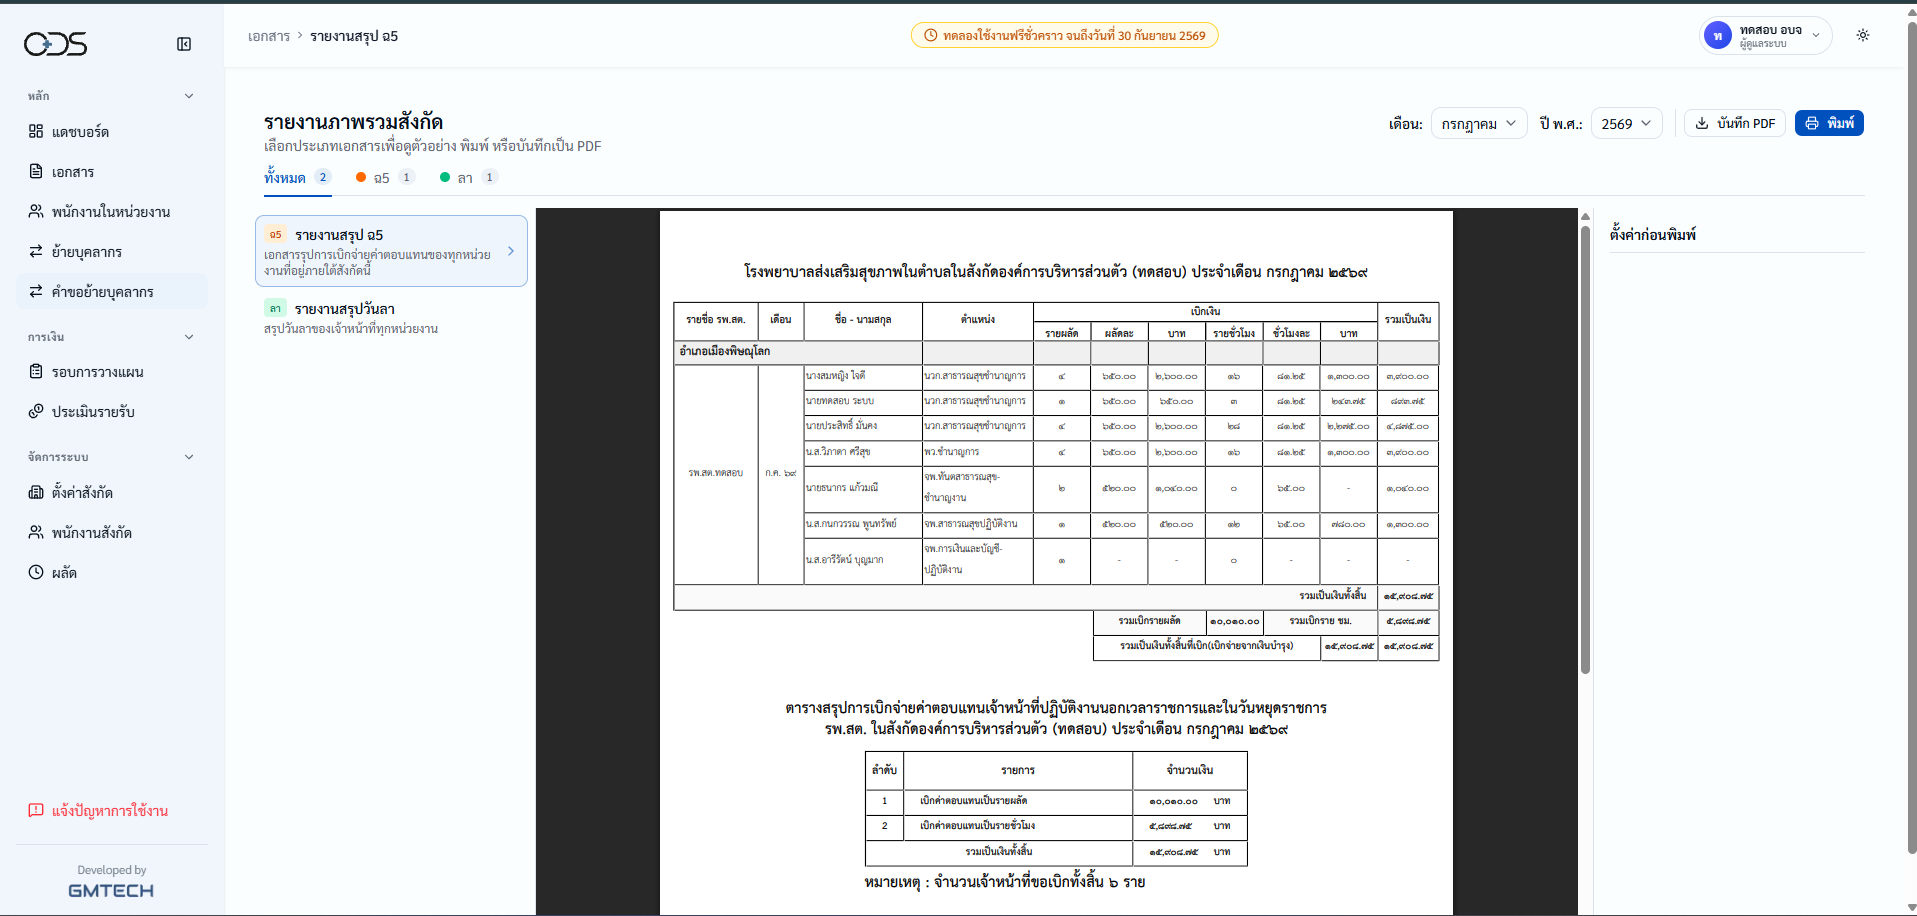
Task: Click the preview vertical scrollbar thumb
Action: click(x=1585, y=450)
